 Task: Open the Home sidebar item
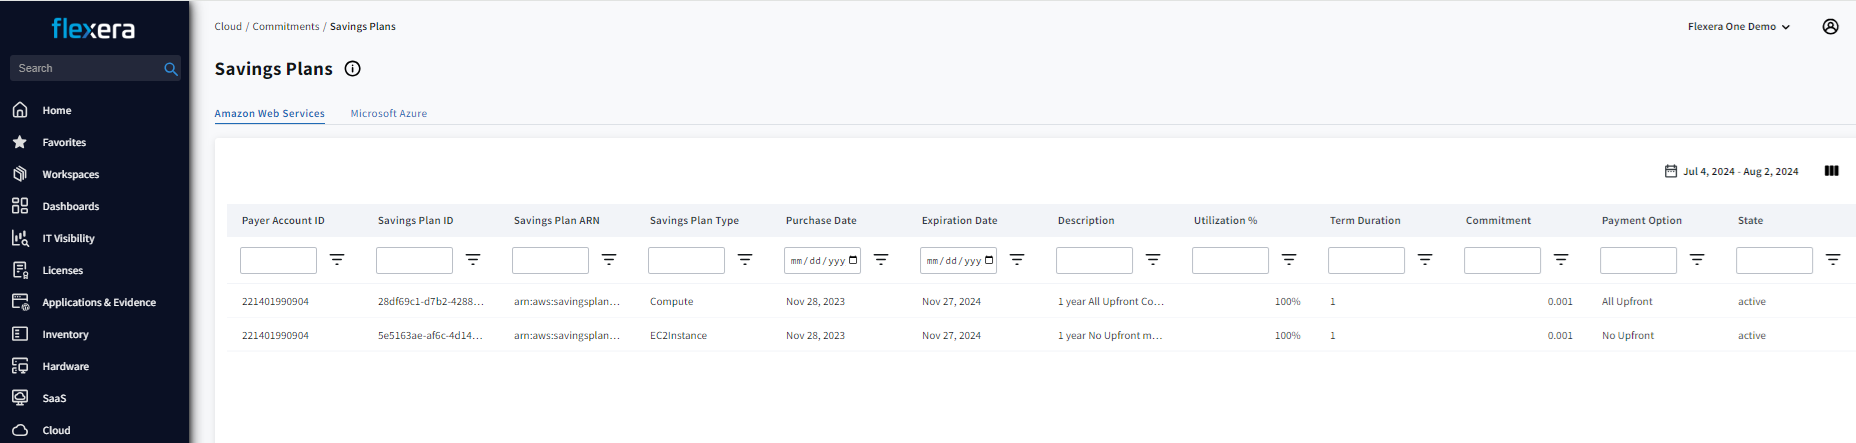click(56, 110)
